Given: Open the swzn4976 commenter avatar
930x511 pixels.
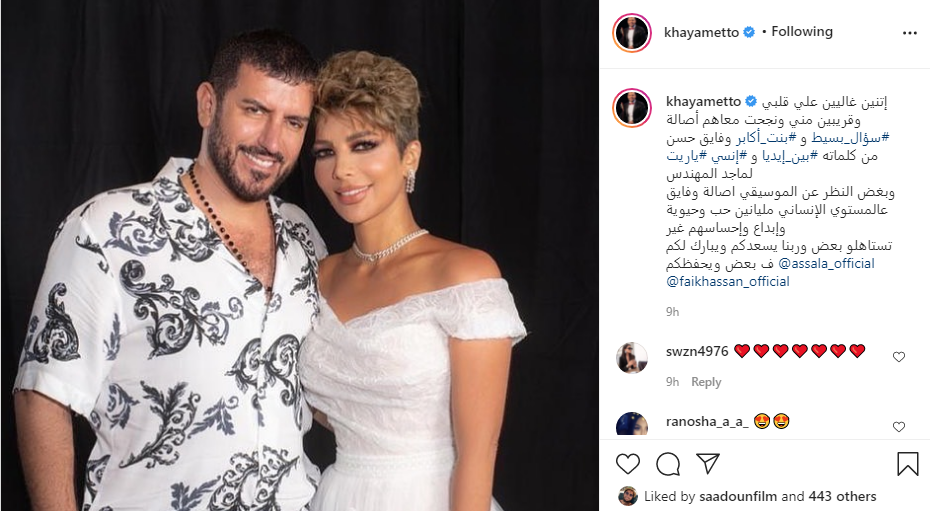Looking at the screenshot, I should coord(632,357).
